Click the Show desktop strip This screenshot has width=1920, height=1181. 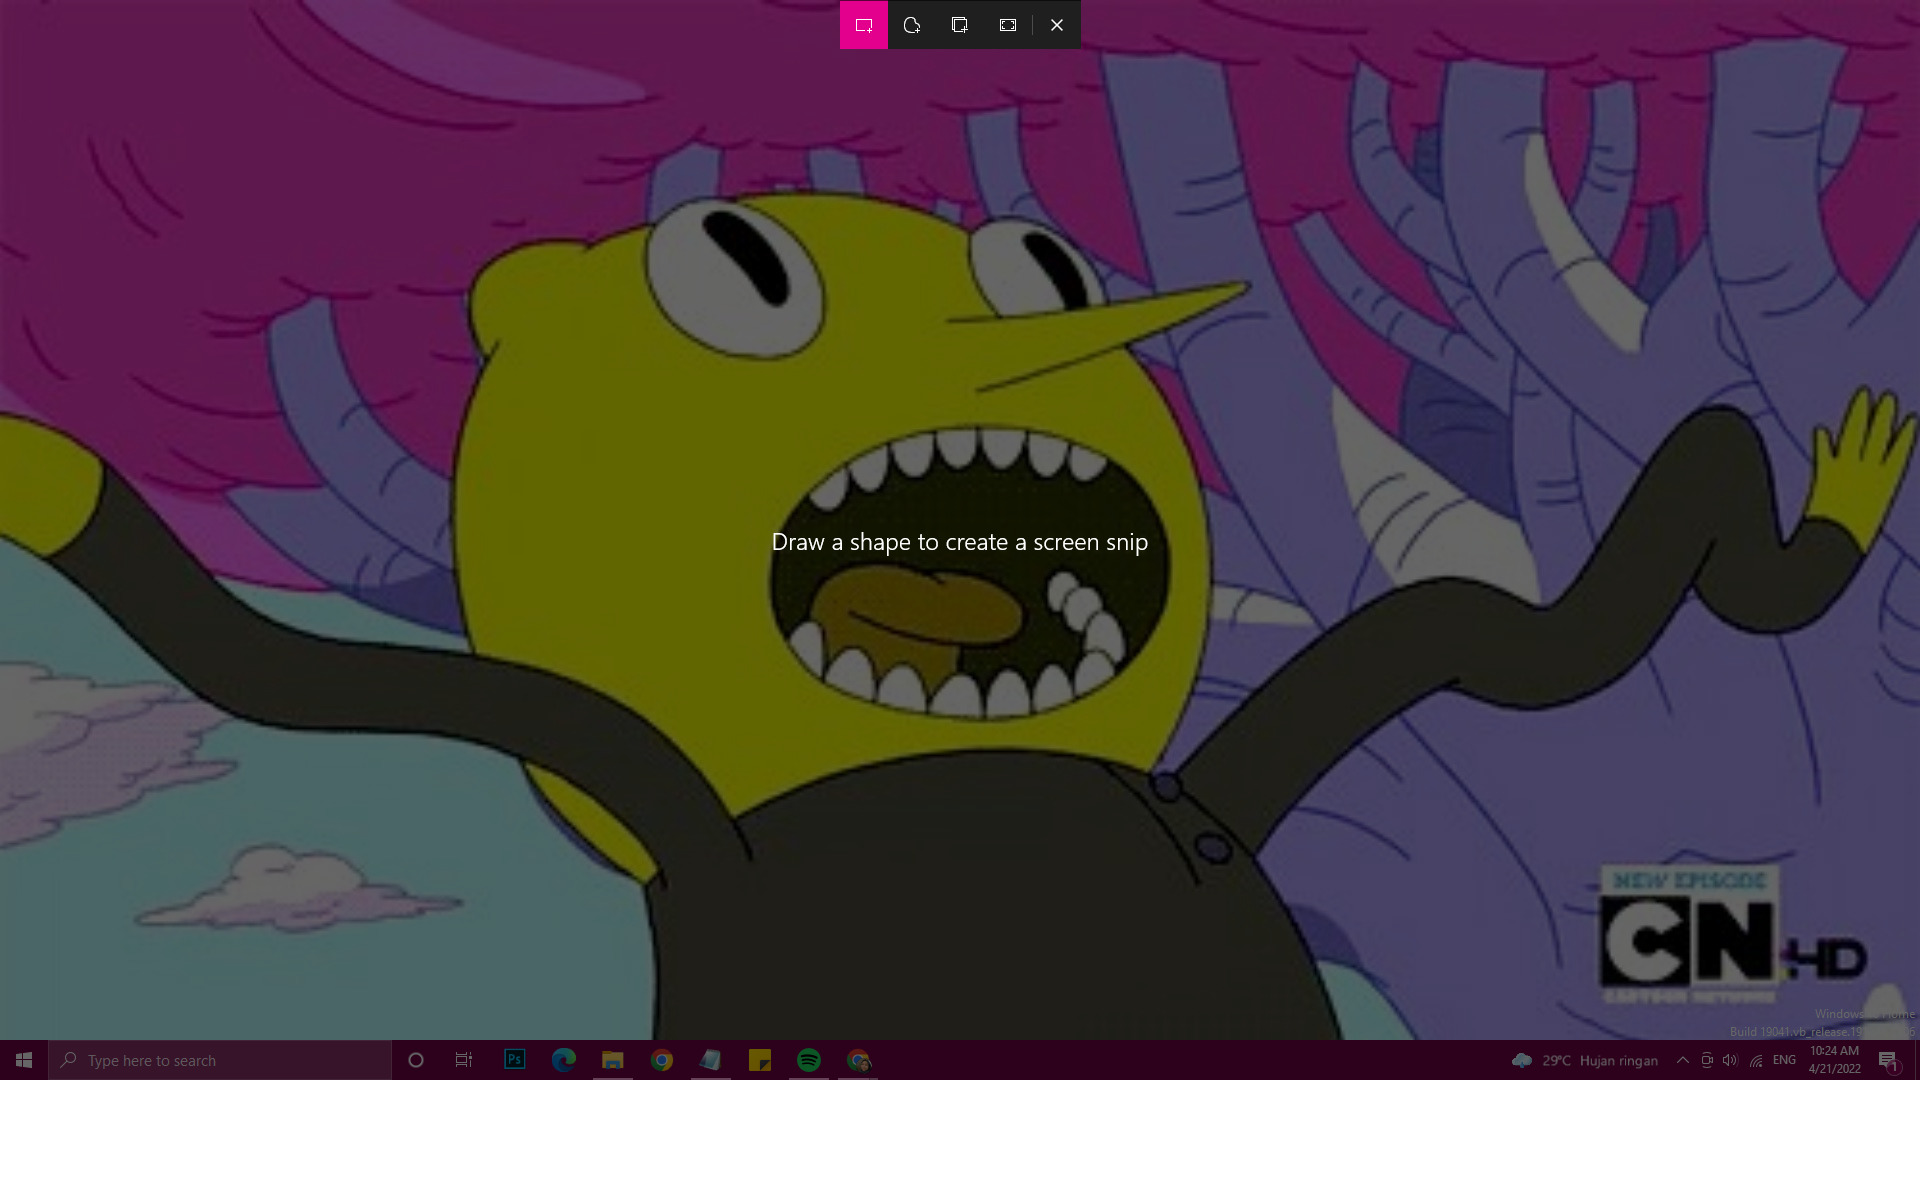pos(1916,1060)
